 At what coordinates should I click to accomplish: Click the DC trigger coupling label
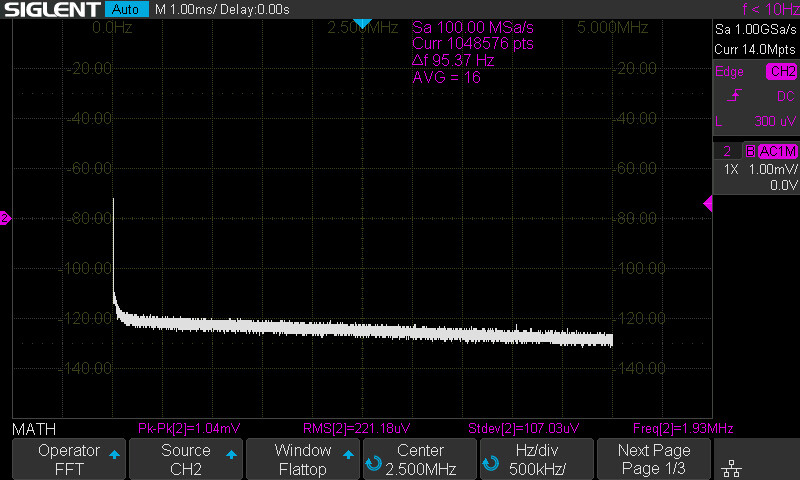tap(786, 96)
